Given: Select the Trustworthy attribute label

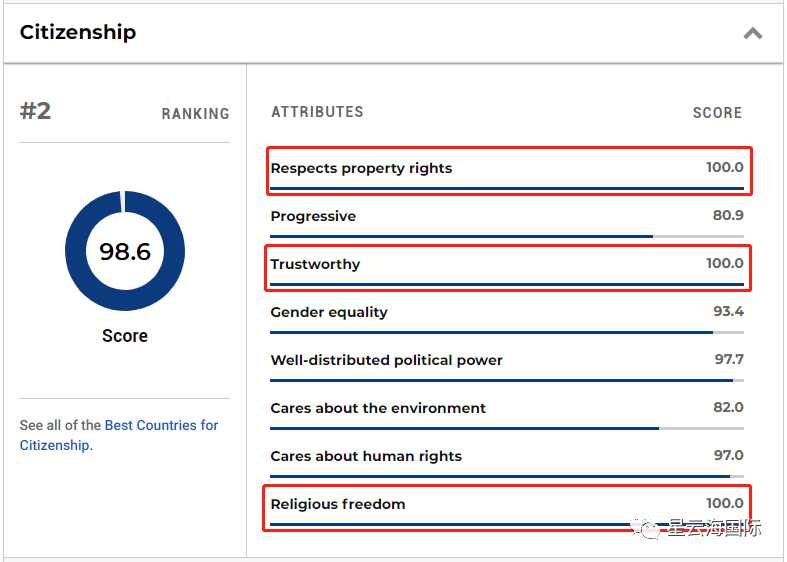Looking at the screenshot, I should pos(315,264).
